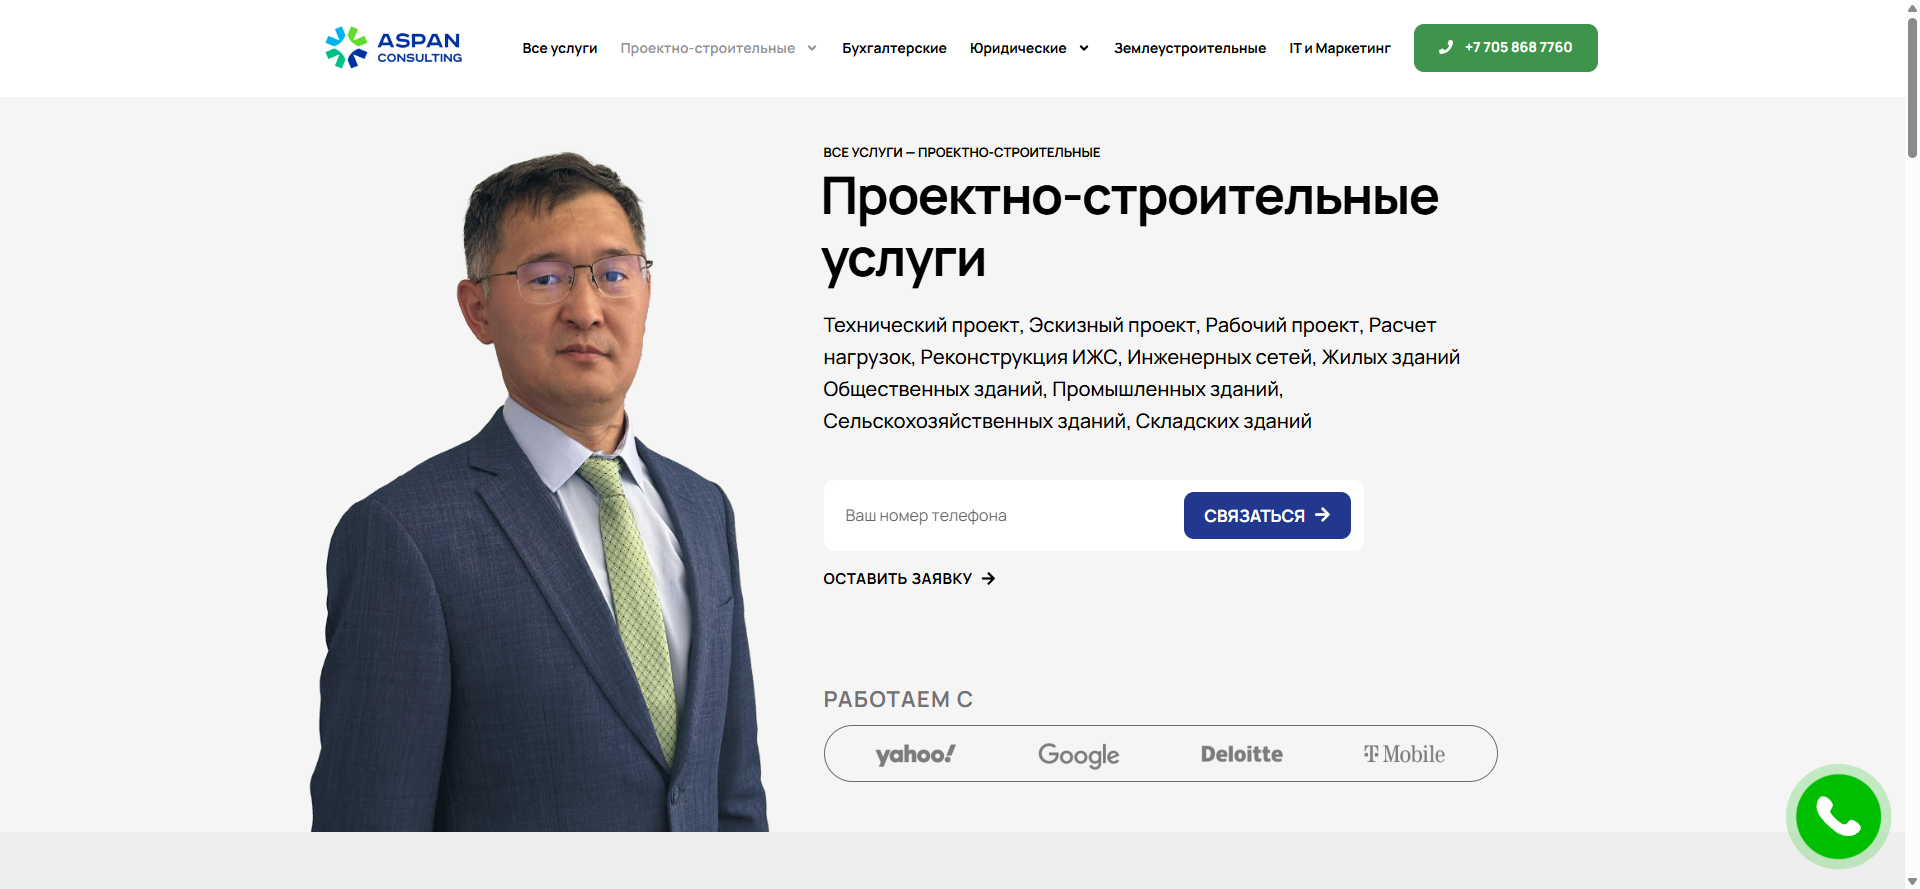Click the Проектно-строительные услуги heading
Image resolution: width=1920 pixels, height=889 pixels.
[1130, 228]
